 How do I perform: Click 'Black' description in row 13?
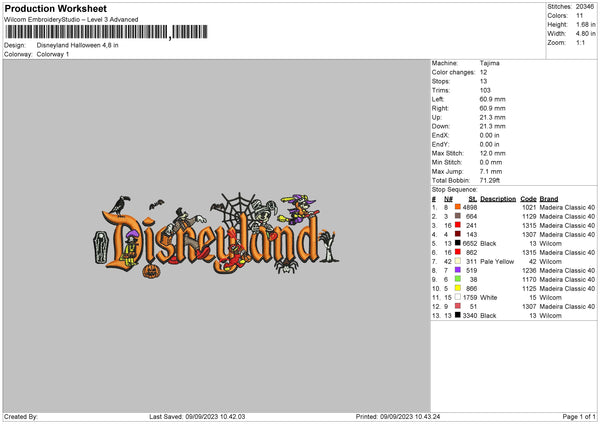point(488,316)
